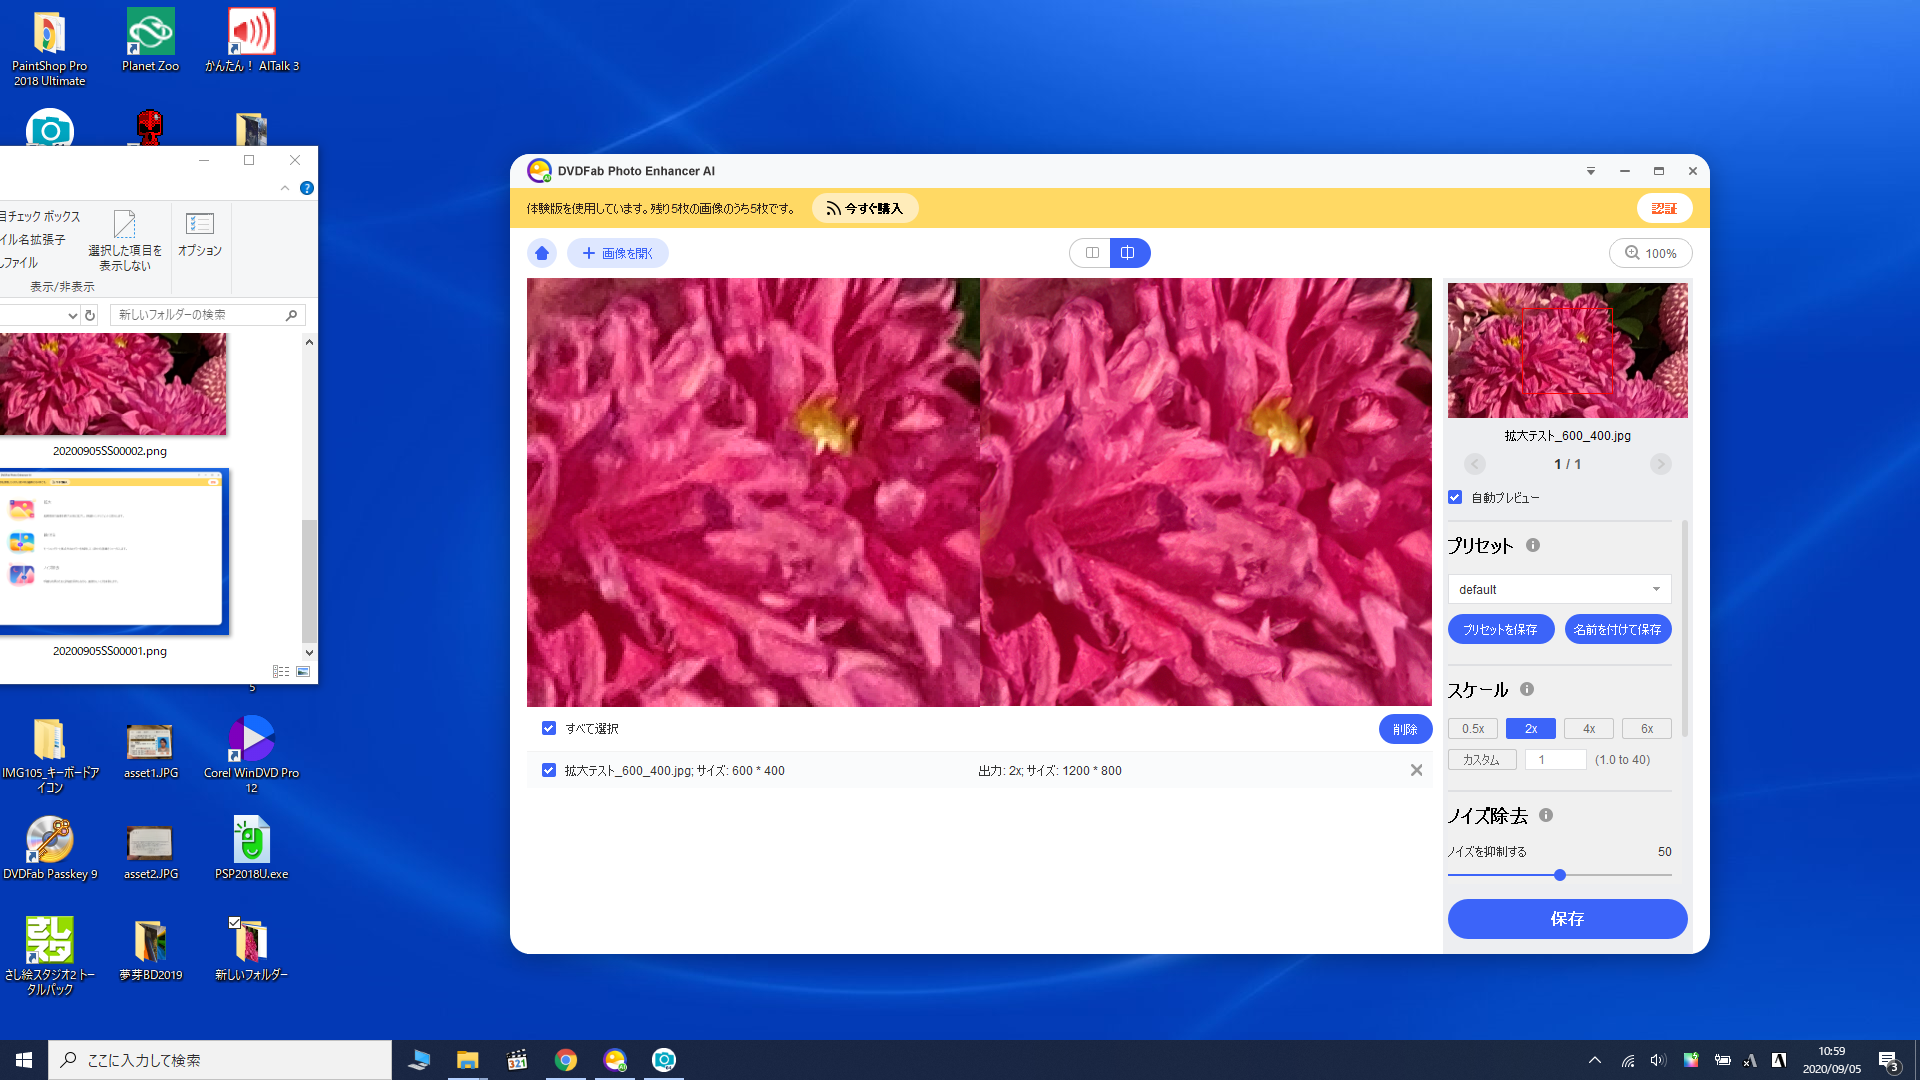Select the 6x scale option
Viewport: 1920px width, 1080px height.
pos(1646,729)
